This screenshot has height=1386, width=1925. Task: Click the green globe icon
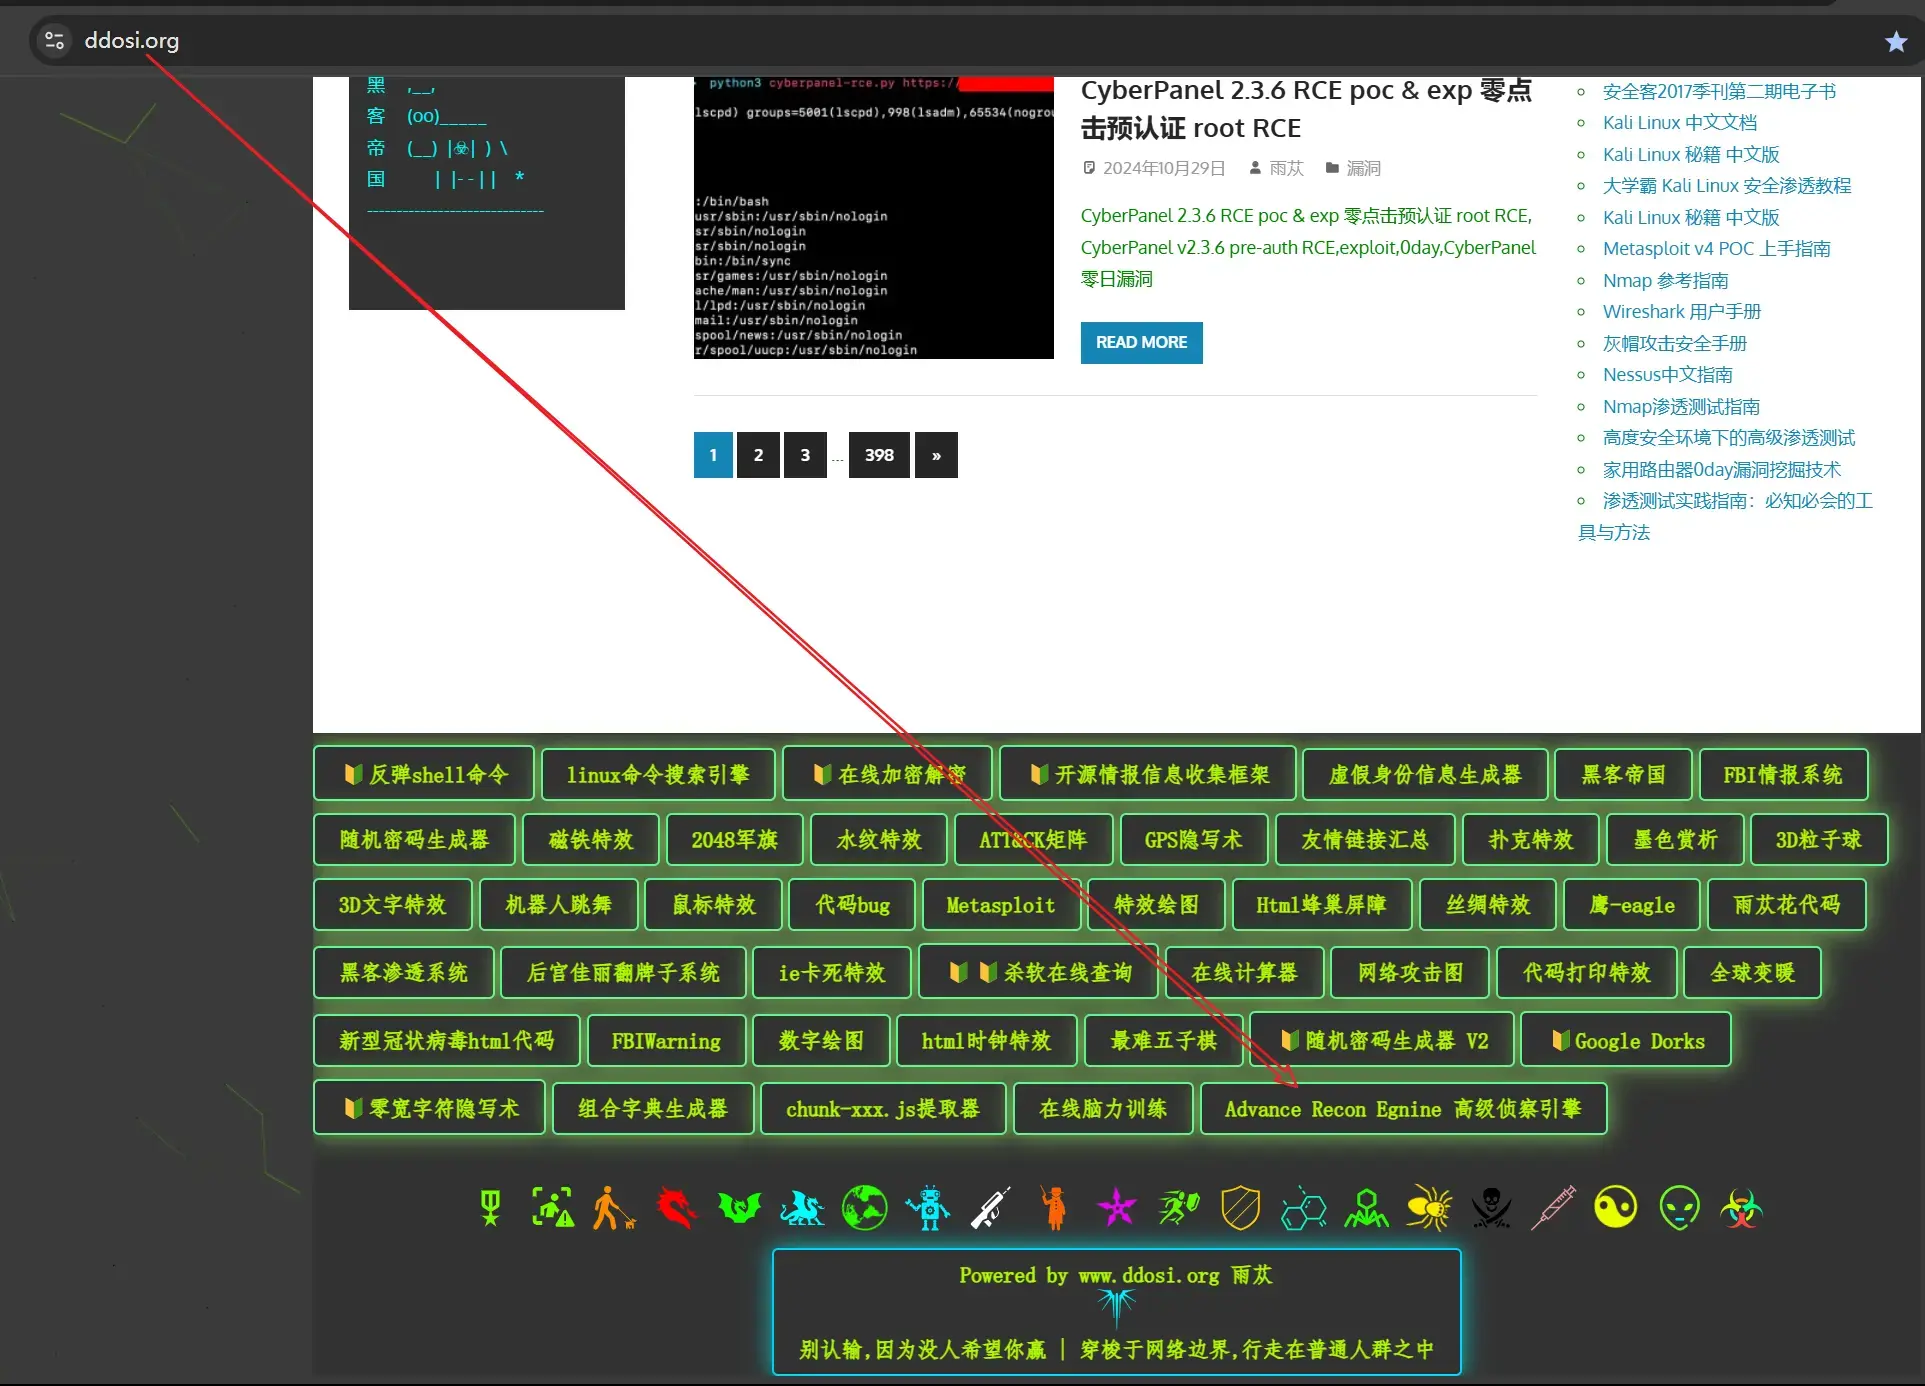click(864, 1208)
